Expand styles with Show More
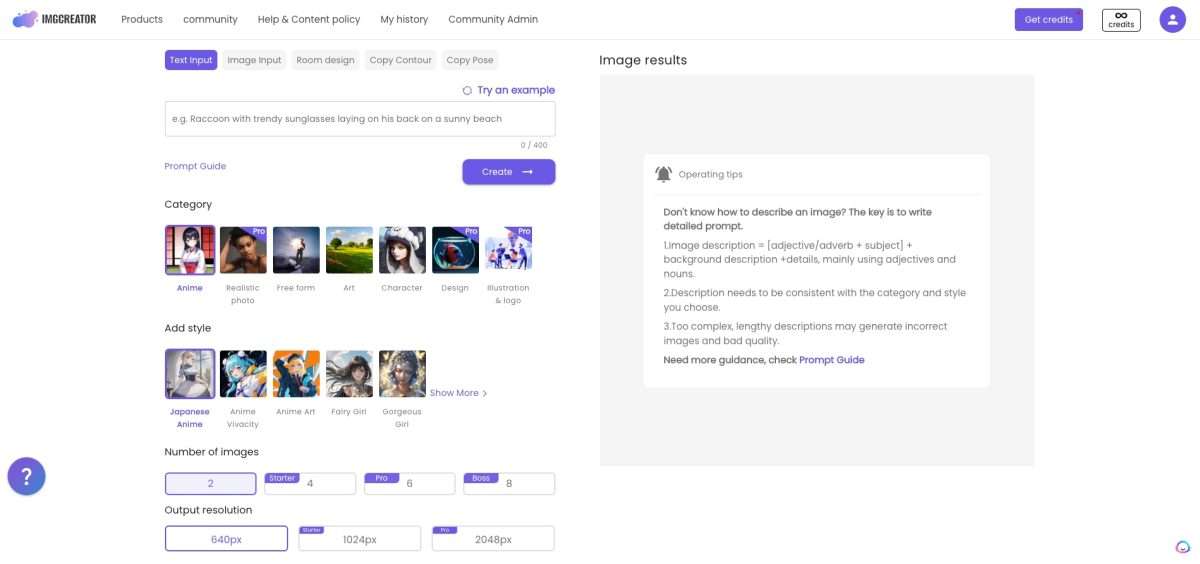This screenshot has width=1200, height=564. (459, 393)
